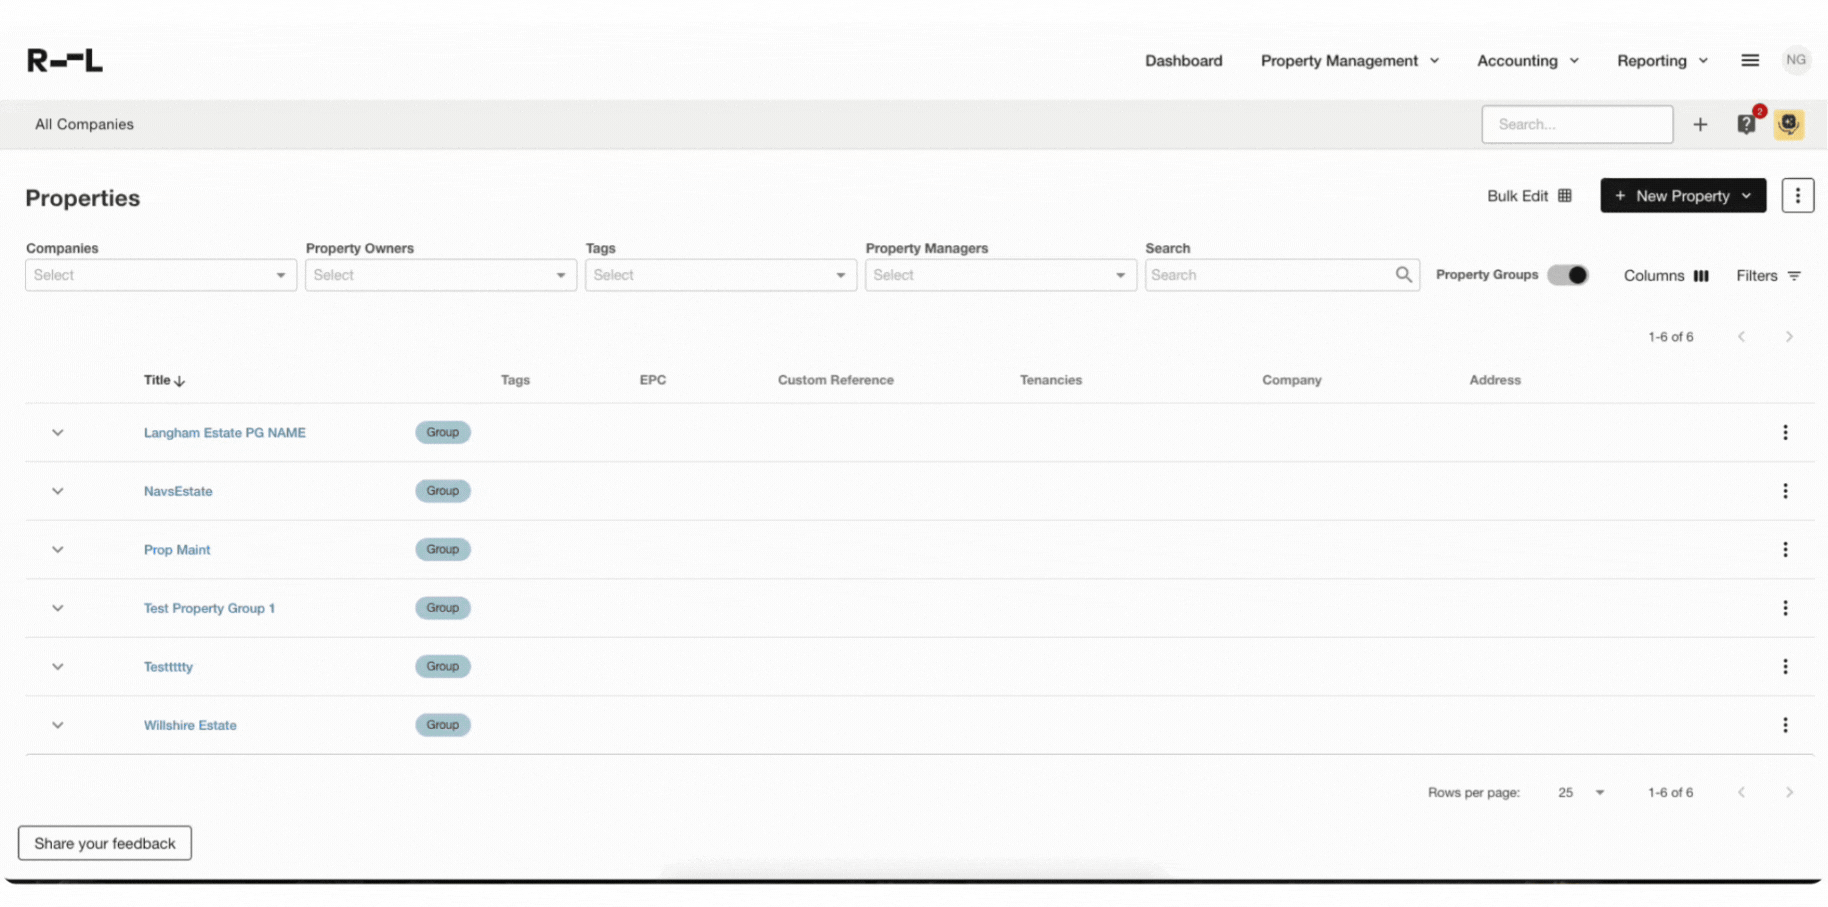Go to next page using top pagination arrow
The image size is (1828, 907).
[1789, 337]
